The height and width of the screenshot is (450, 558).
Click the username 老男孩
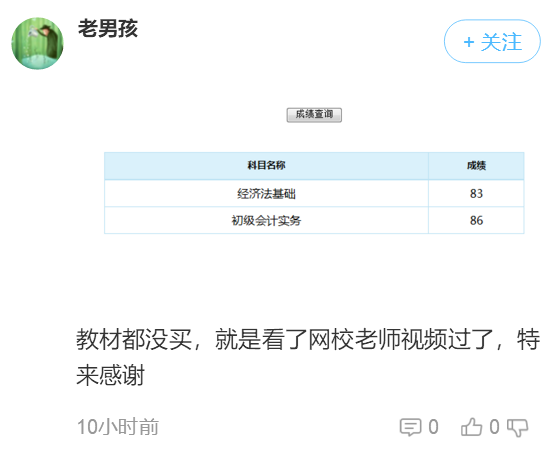[x=108, y=29]
